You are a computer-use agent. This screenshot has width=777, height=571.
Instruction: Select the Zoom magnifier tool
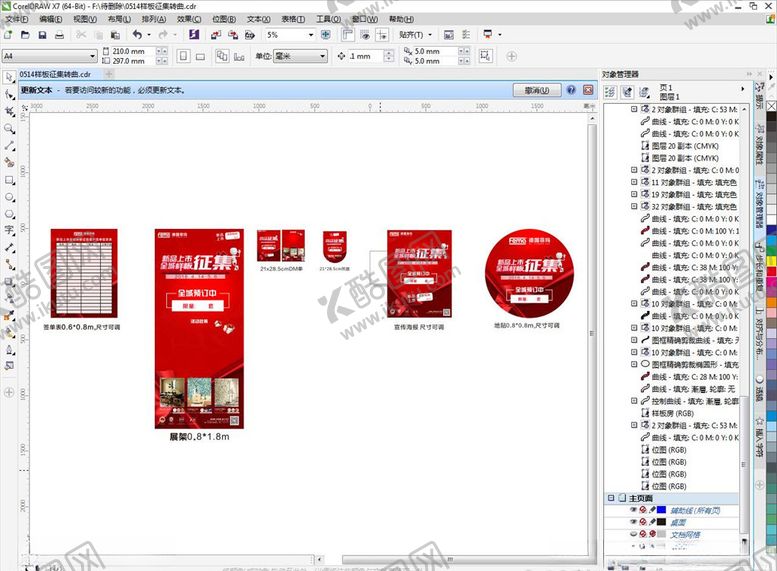tap(9, 129)
